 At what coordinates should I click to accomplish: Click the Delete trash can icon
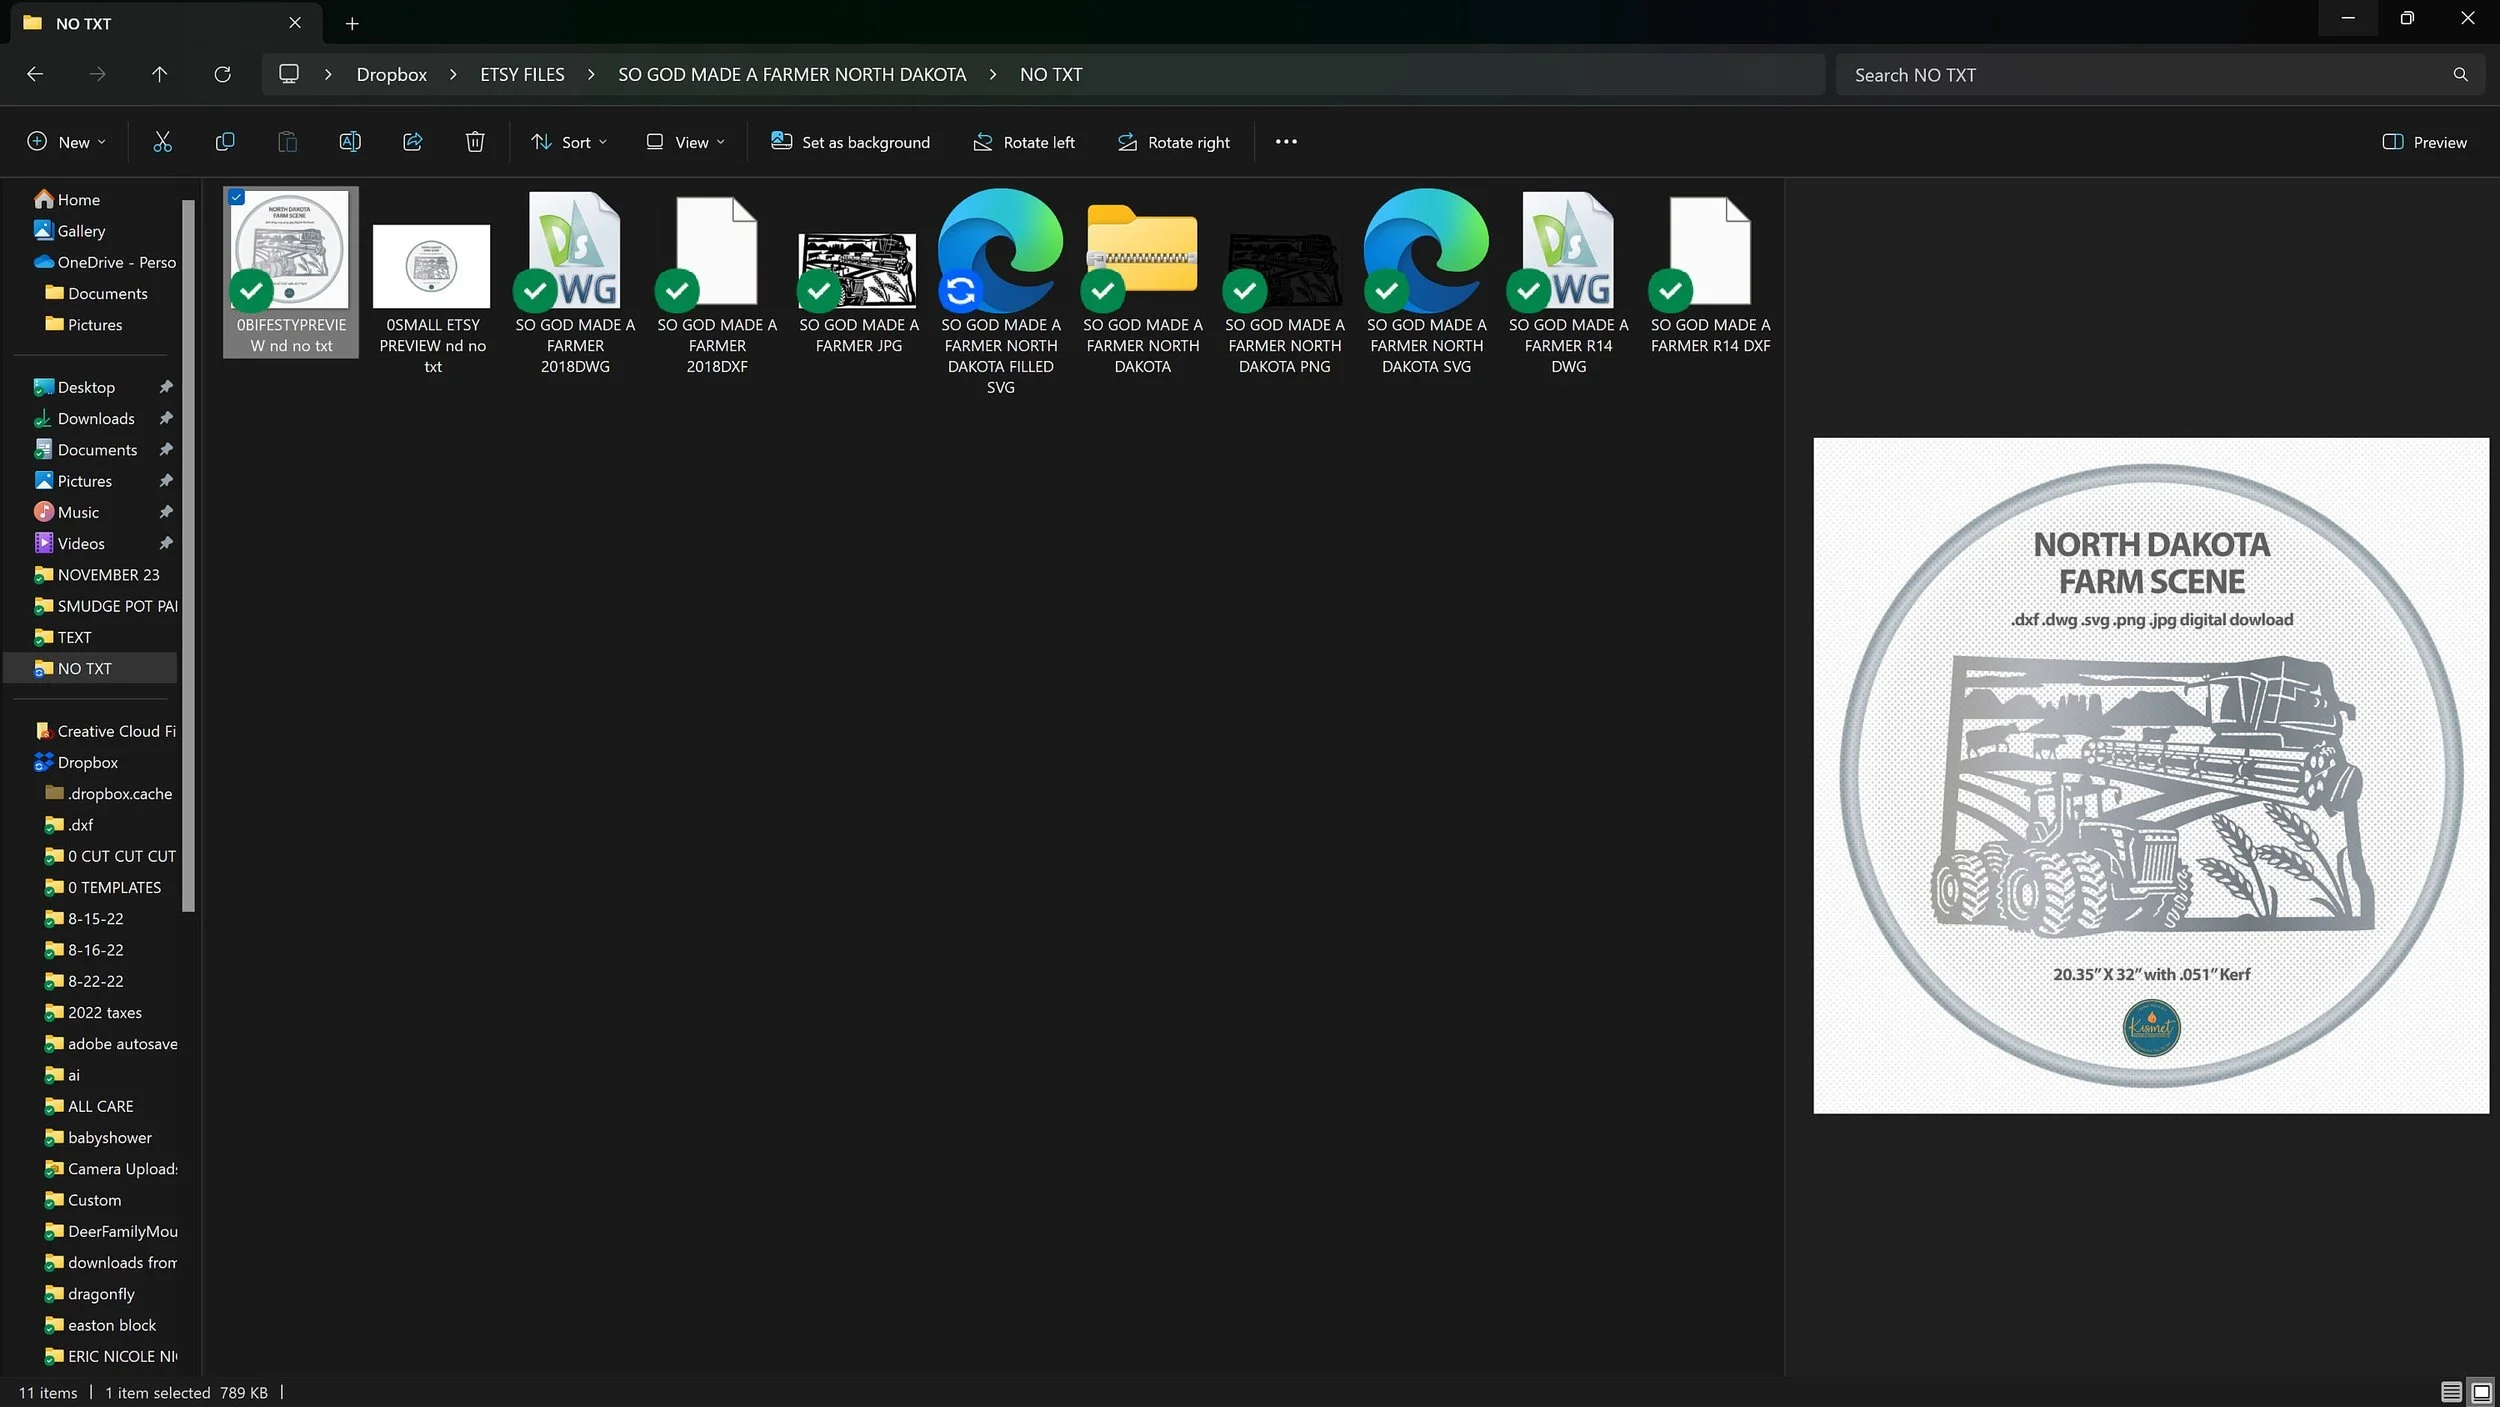475,142
